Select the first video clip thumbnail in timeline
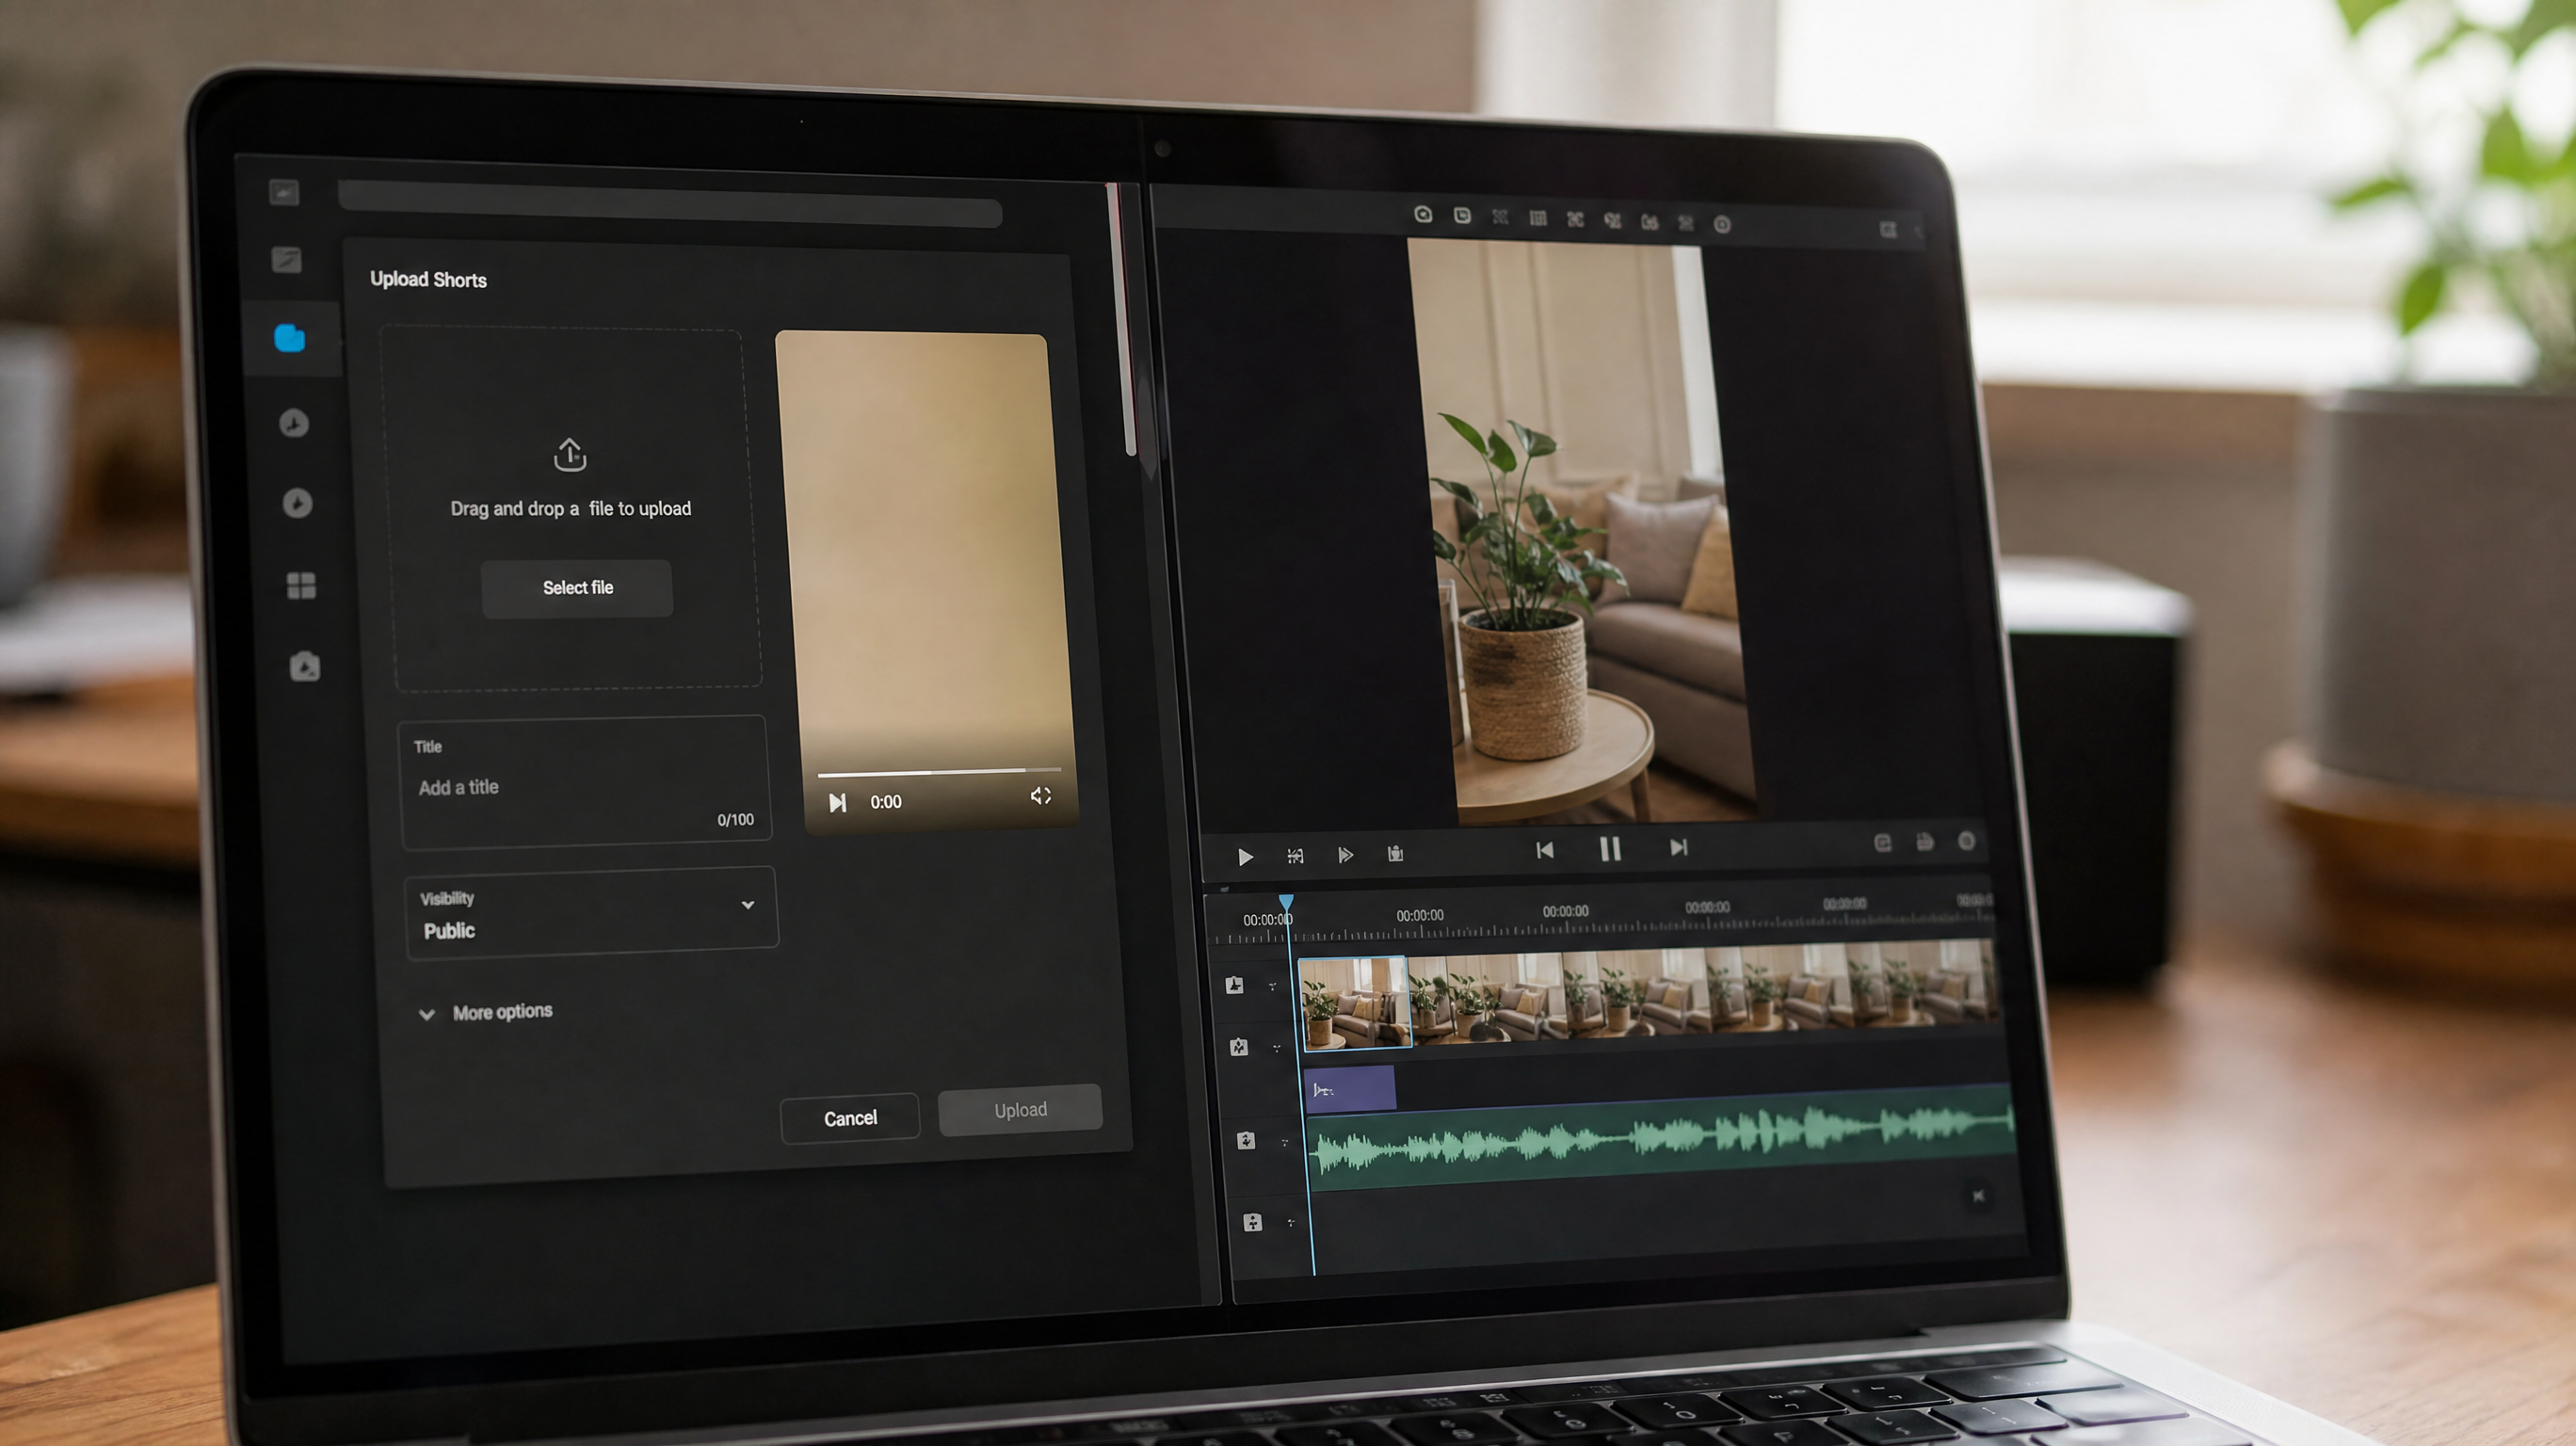 pos(1354,1002)
